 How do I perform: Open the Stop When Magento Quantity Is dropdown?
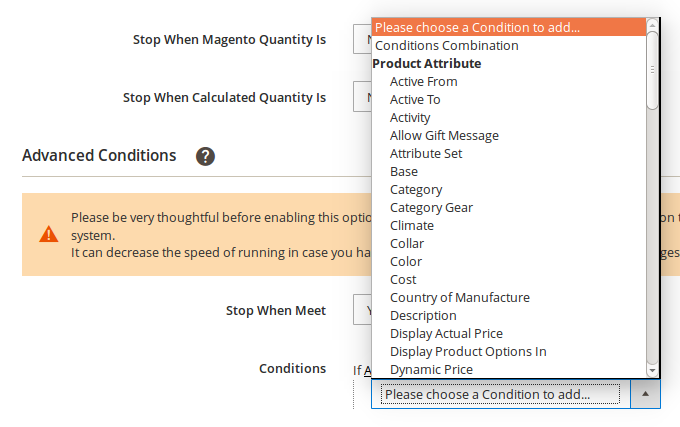coord(362,40)
